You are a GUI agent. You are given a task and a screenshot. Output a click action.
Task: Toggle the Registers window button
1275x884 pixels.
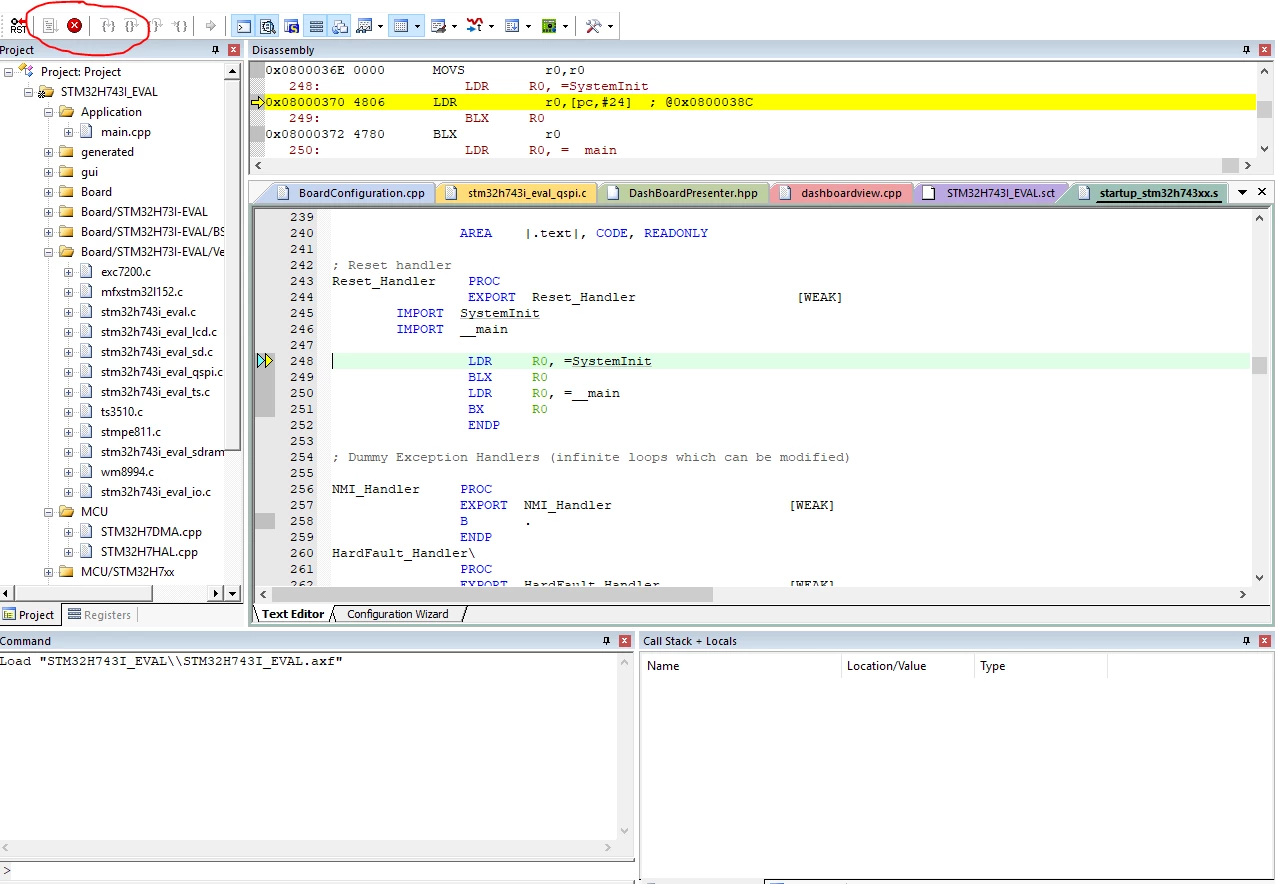tap(315, 26)
